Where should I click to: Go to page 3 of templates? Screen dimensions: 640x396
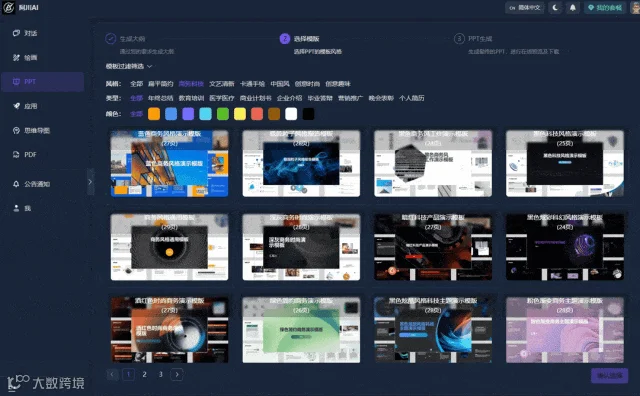161,374
